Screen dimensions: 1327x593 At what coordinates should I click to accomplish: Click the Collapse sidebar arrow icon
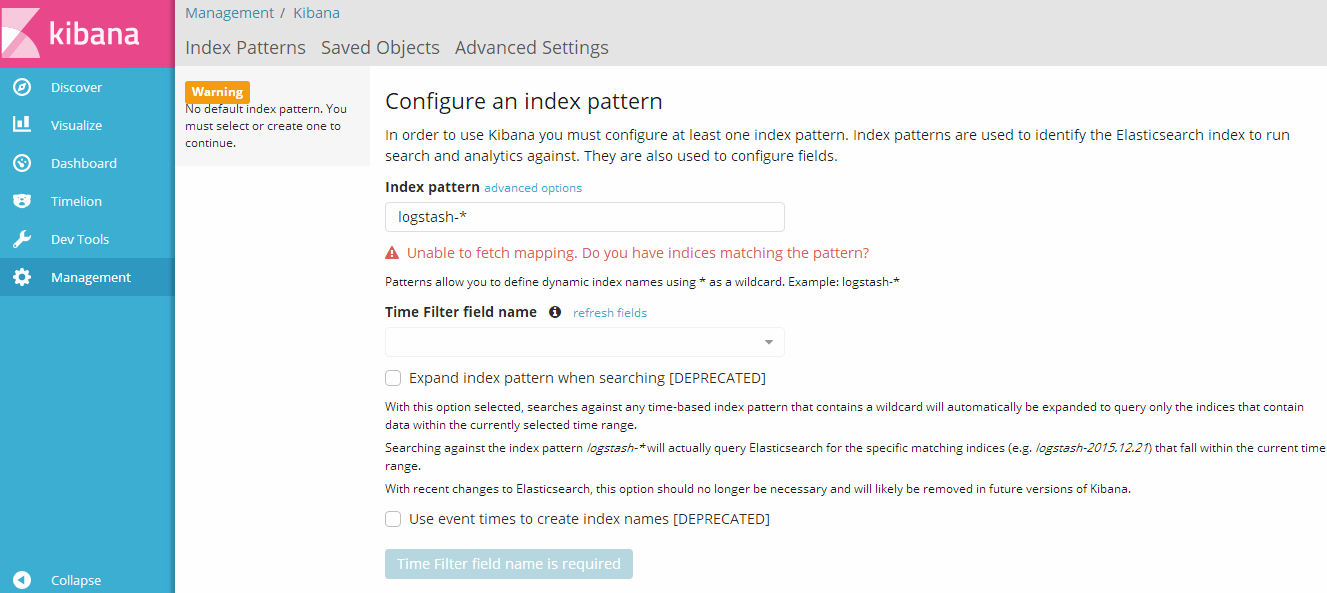tap(22, 580)
